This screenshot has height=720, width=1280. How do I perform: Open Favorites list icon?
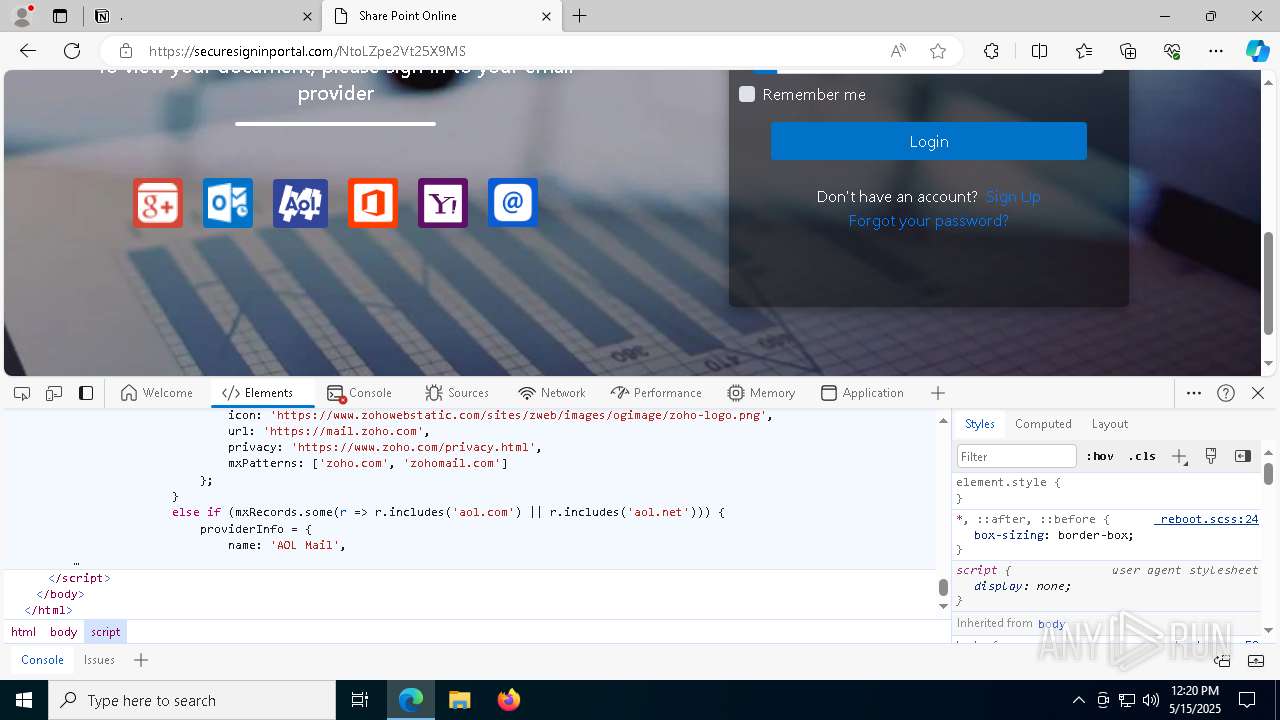click(x=1084, y=51)
